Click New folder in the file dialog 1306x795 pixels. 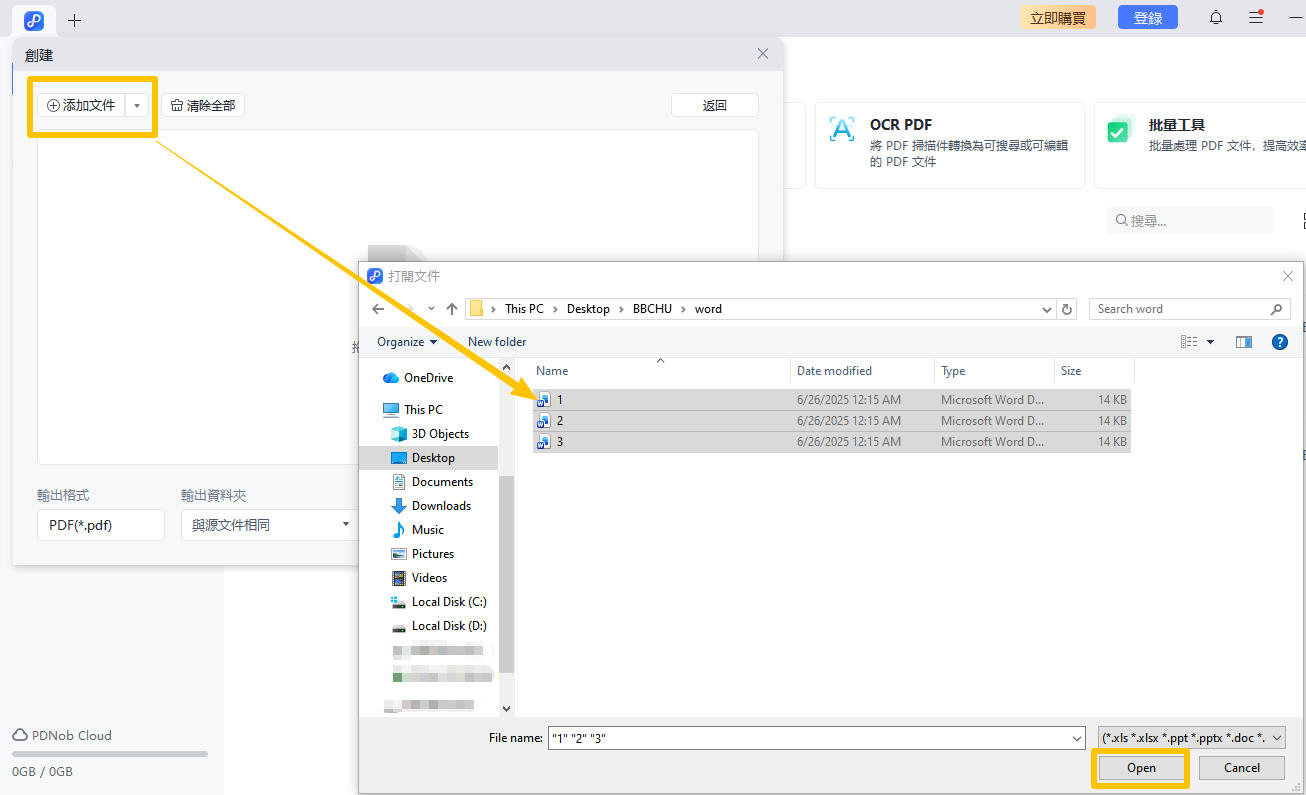(x=497, y=342)
